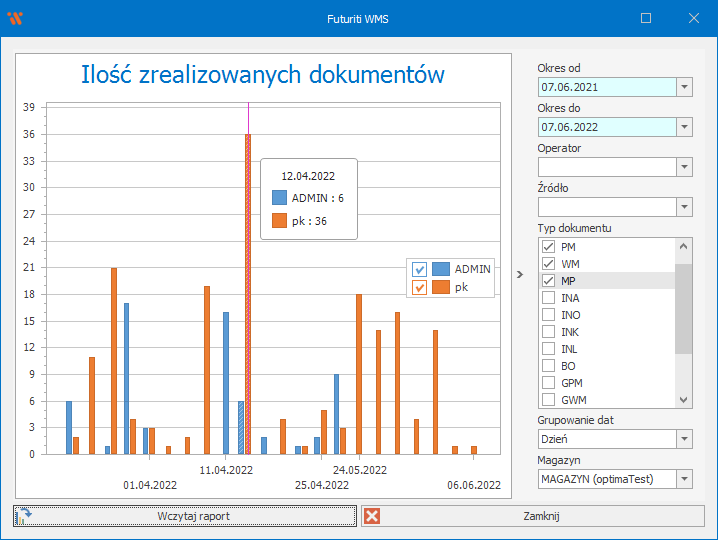
Task: Open the Okres od date picker
Action: point(684,87)
